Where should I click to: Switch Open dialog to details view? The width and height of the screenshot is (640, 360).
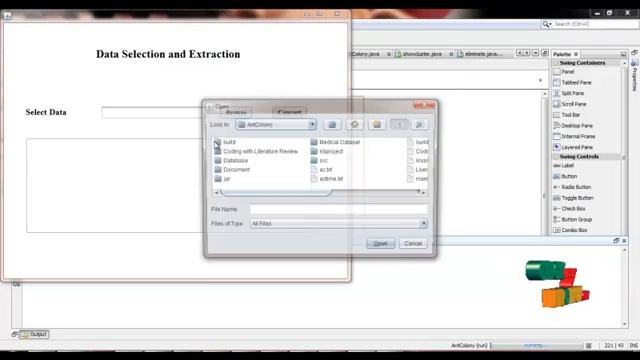[419, 124]
